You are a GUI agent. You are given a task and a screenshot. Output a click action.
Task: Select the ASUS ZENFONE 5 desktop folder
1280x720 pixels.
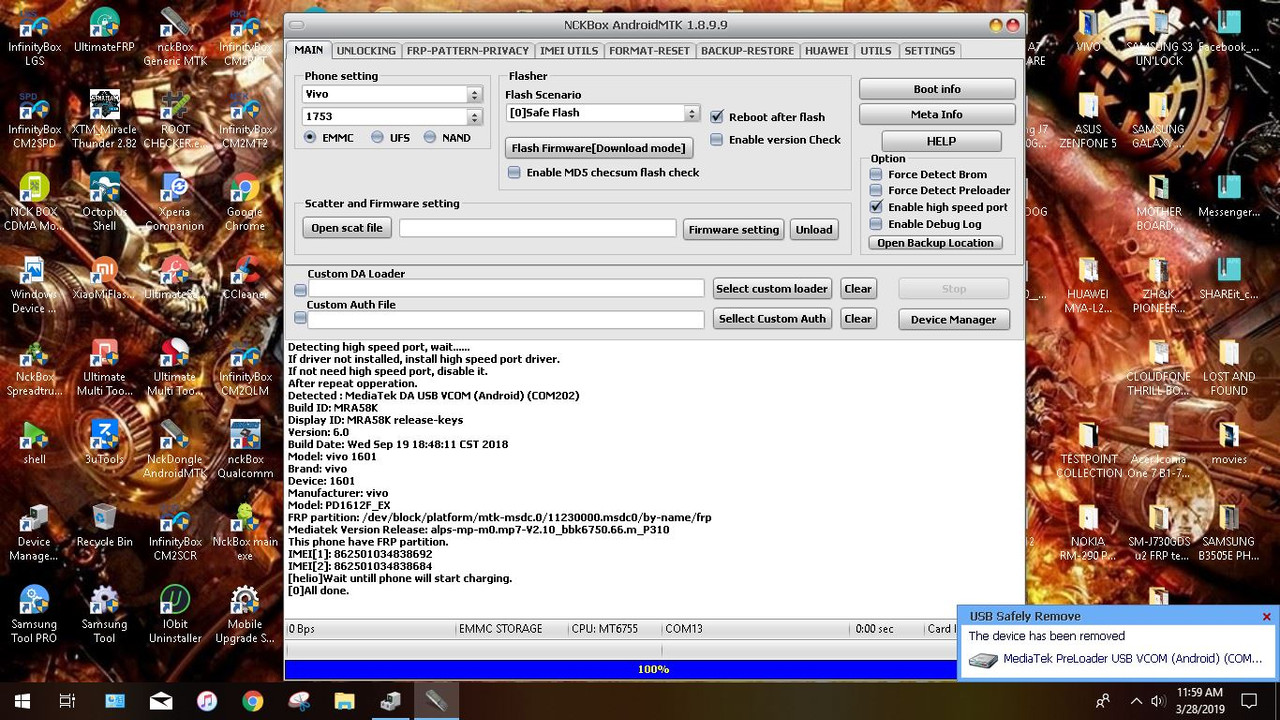[1088, 119]
